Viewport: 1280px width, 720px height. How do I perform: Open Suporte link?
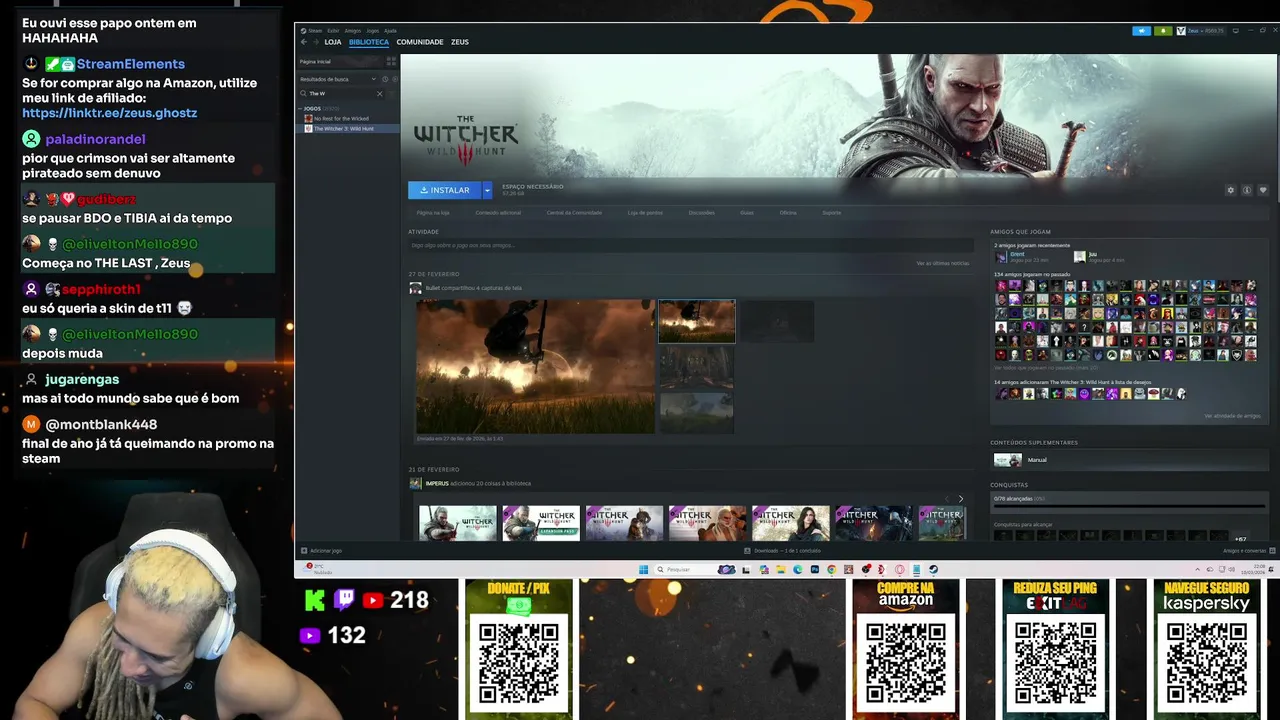coord(831,212)
